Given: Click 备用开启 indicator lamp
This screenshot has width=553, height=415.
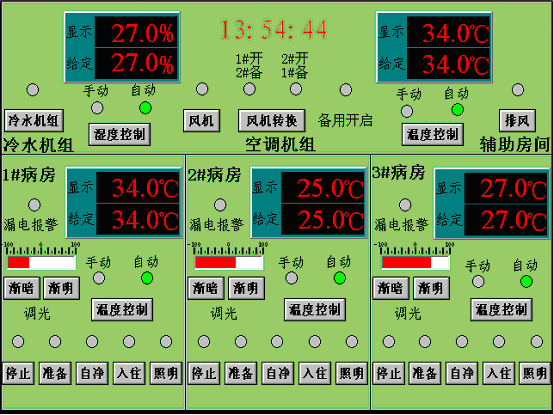Looking at the screenshot, I should [x=346, y=90].
